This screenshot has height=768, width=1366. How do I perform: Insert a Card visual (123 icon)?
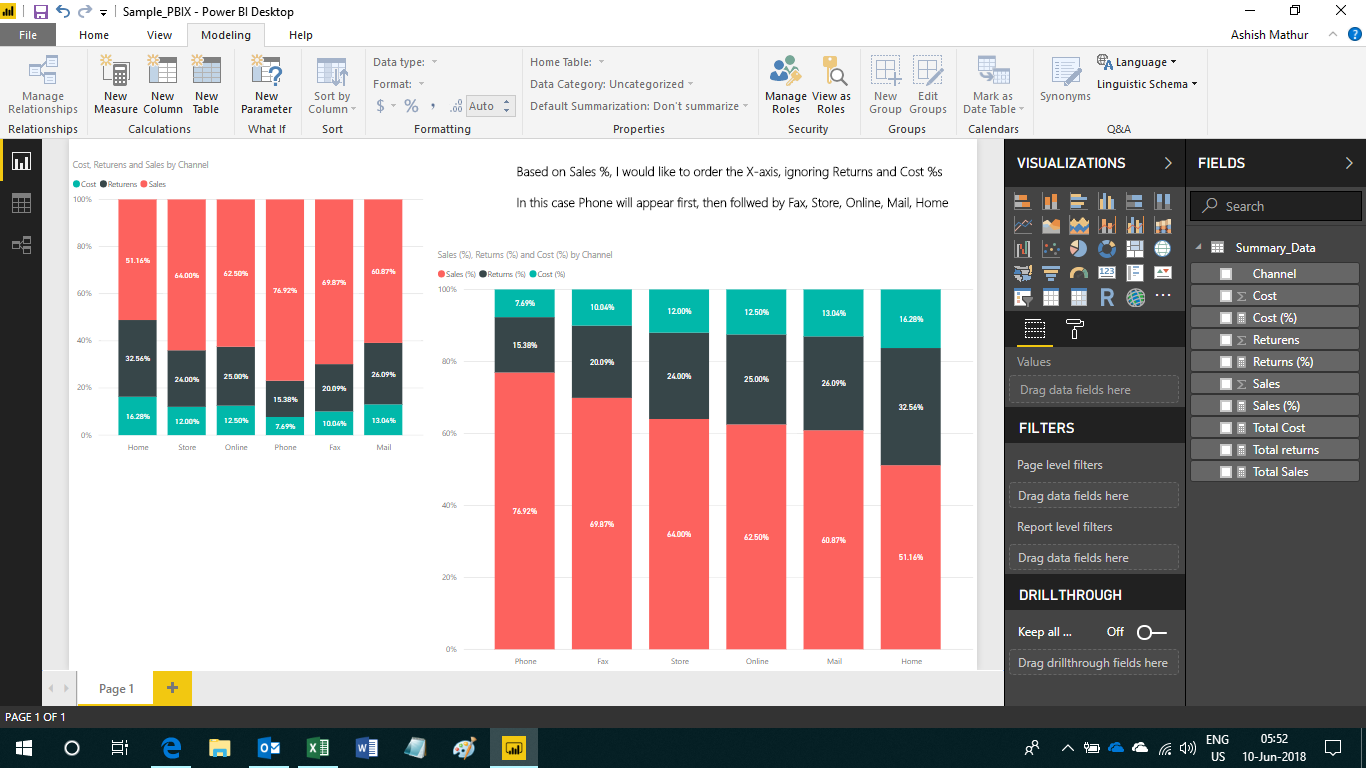(1107, 273)
